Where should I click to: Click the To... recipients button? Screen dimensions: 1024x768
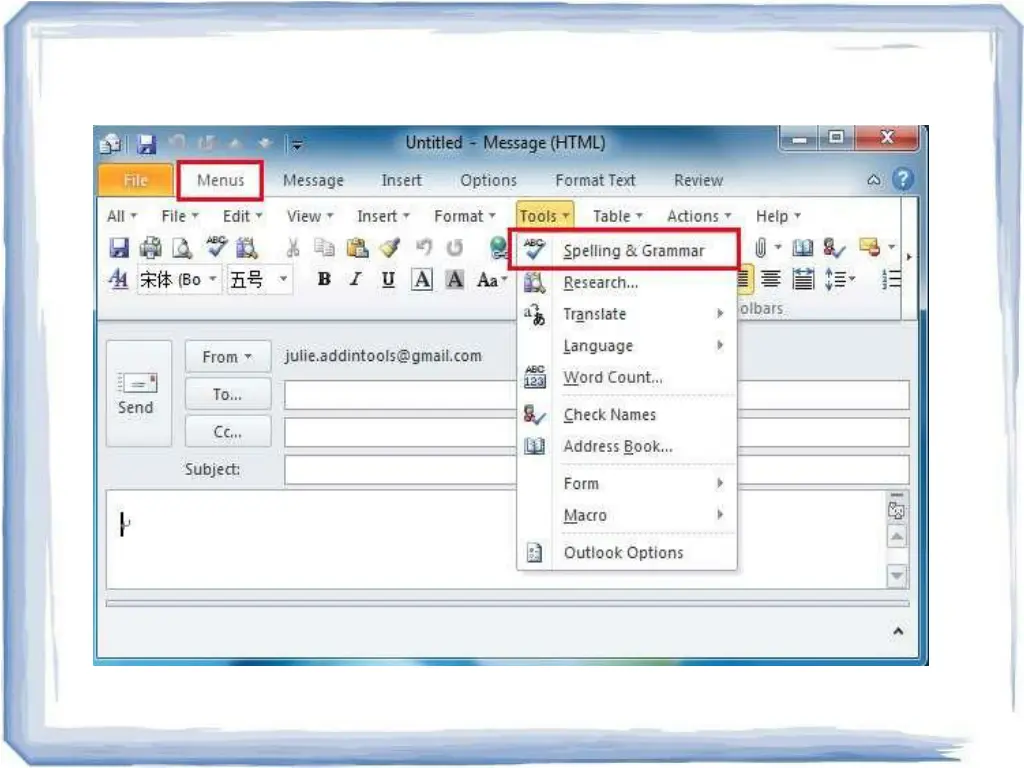coord(227,395)
